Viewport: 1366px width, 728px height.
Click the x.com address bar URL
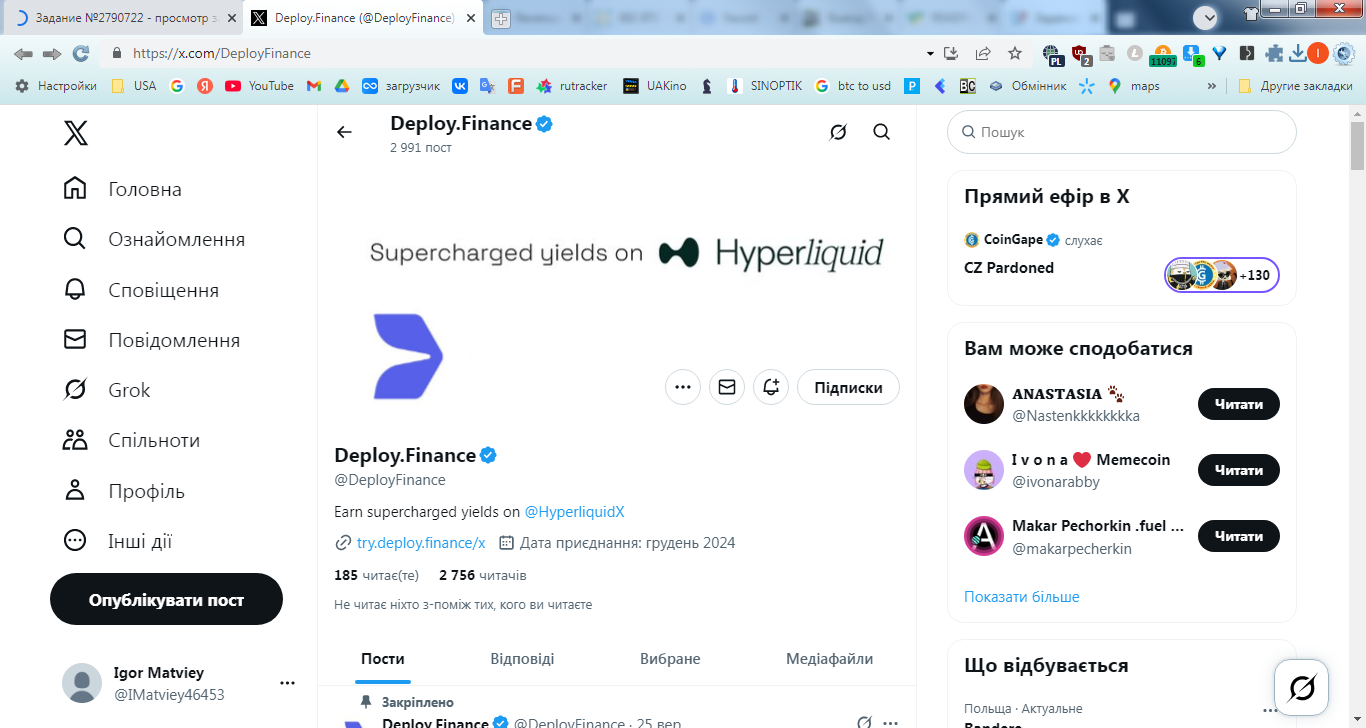222,54
